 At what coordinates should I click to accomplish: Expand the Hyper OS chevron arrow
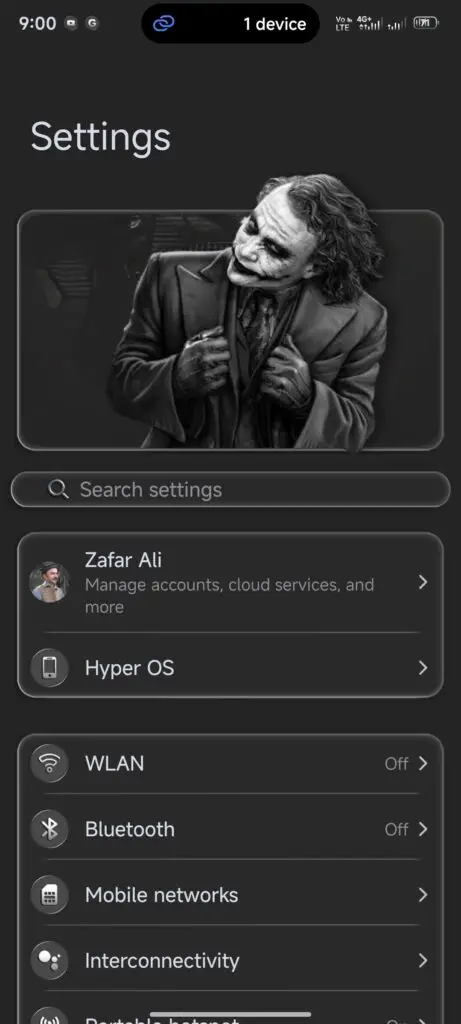coord(423,667)
